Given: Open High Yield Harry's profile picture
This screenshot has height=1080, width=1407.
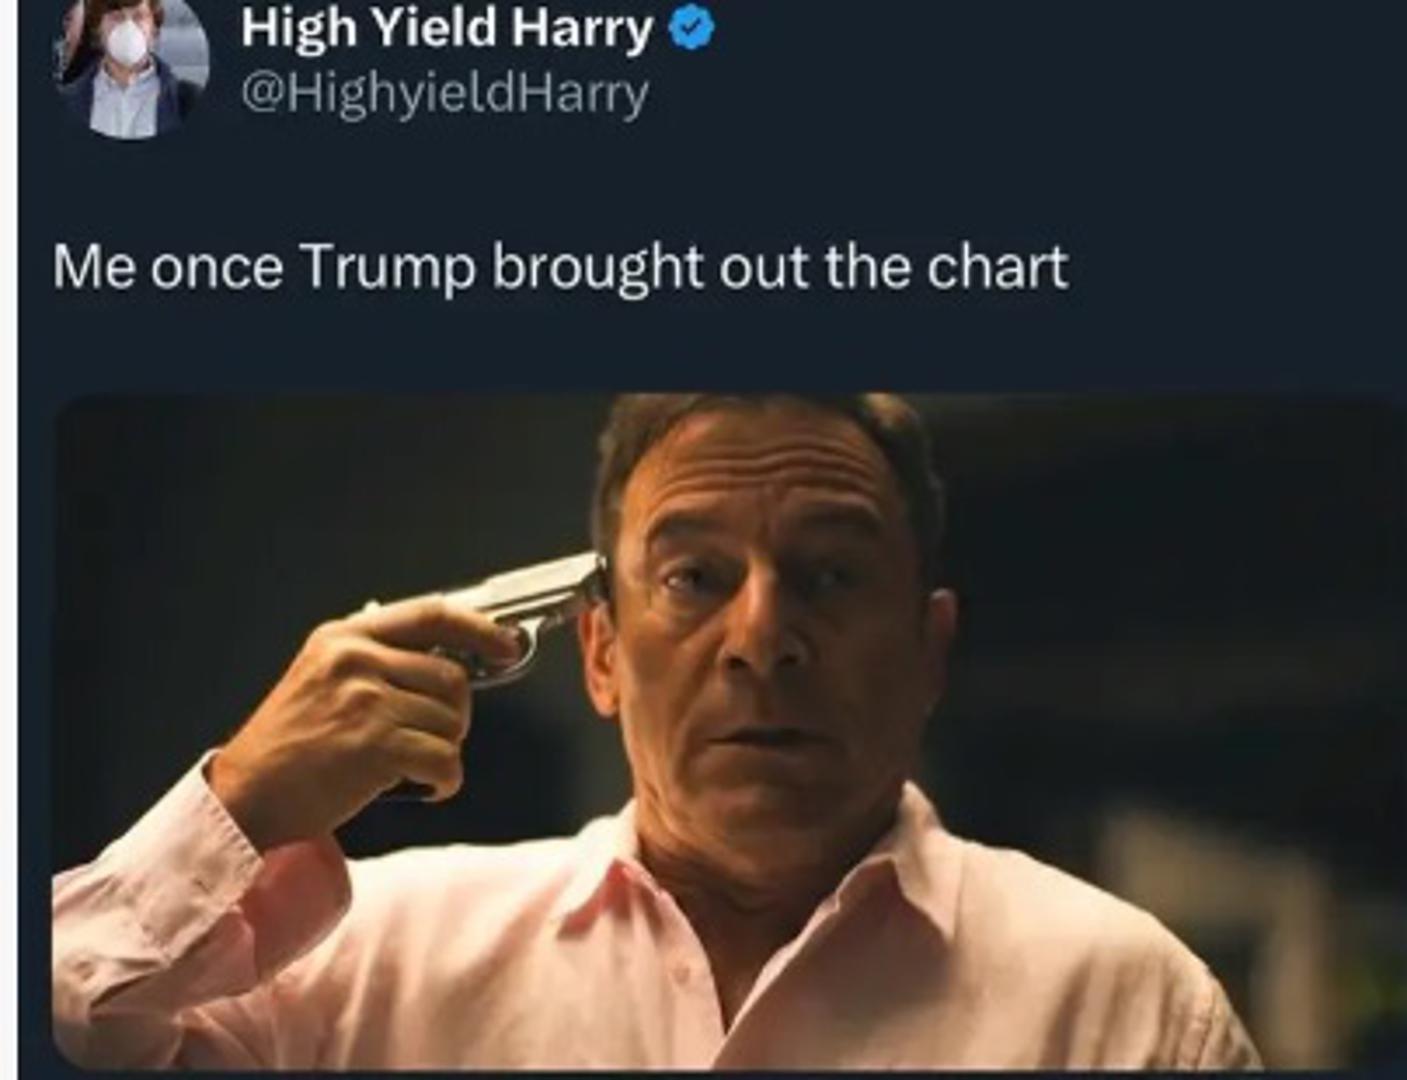Looking at the screenshot, I should click(x=132, y=64).
